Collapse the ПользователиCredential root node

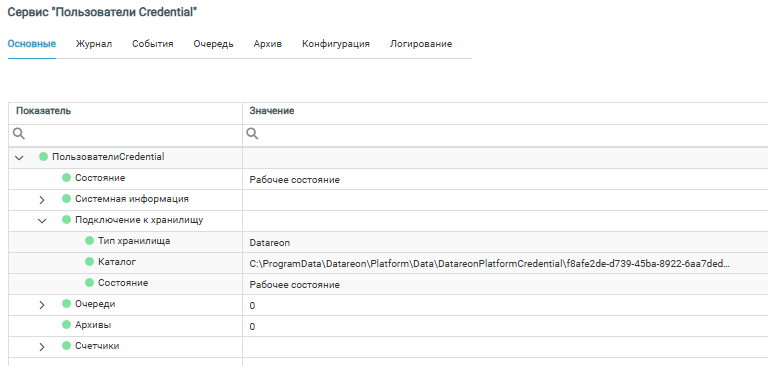pyautogui.click(x=19, y=158)
